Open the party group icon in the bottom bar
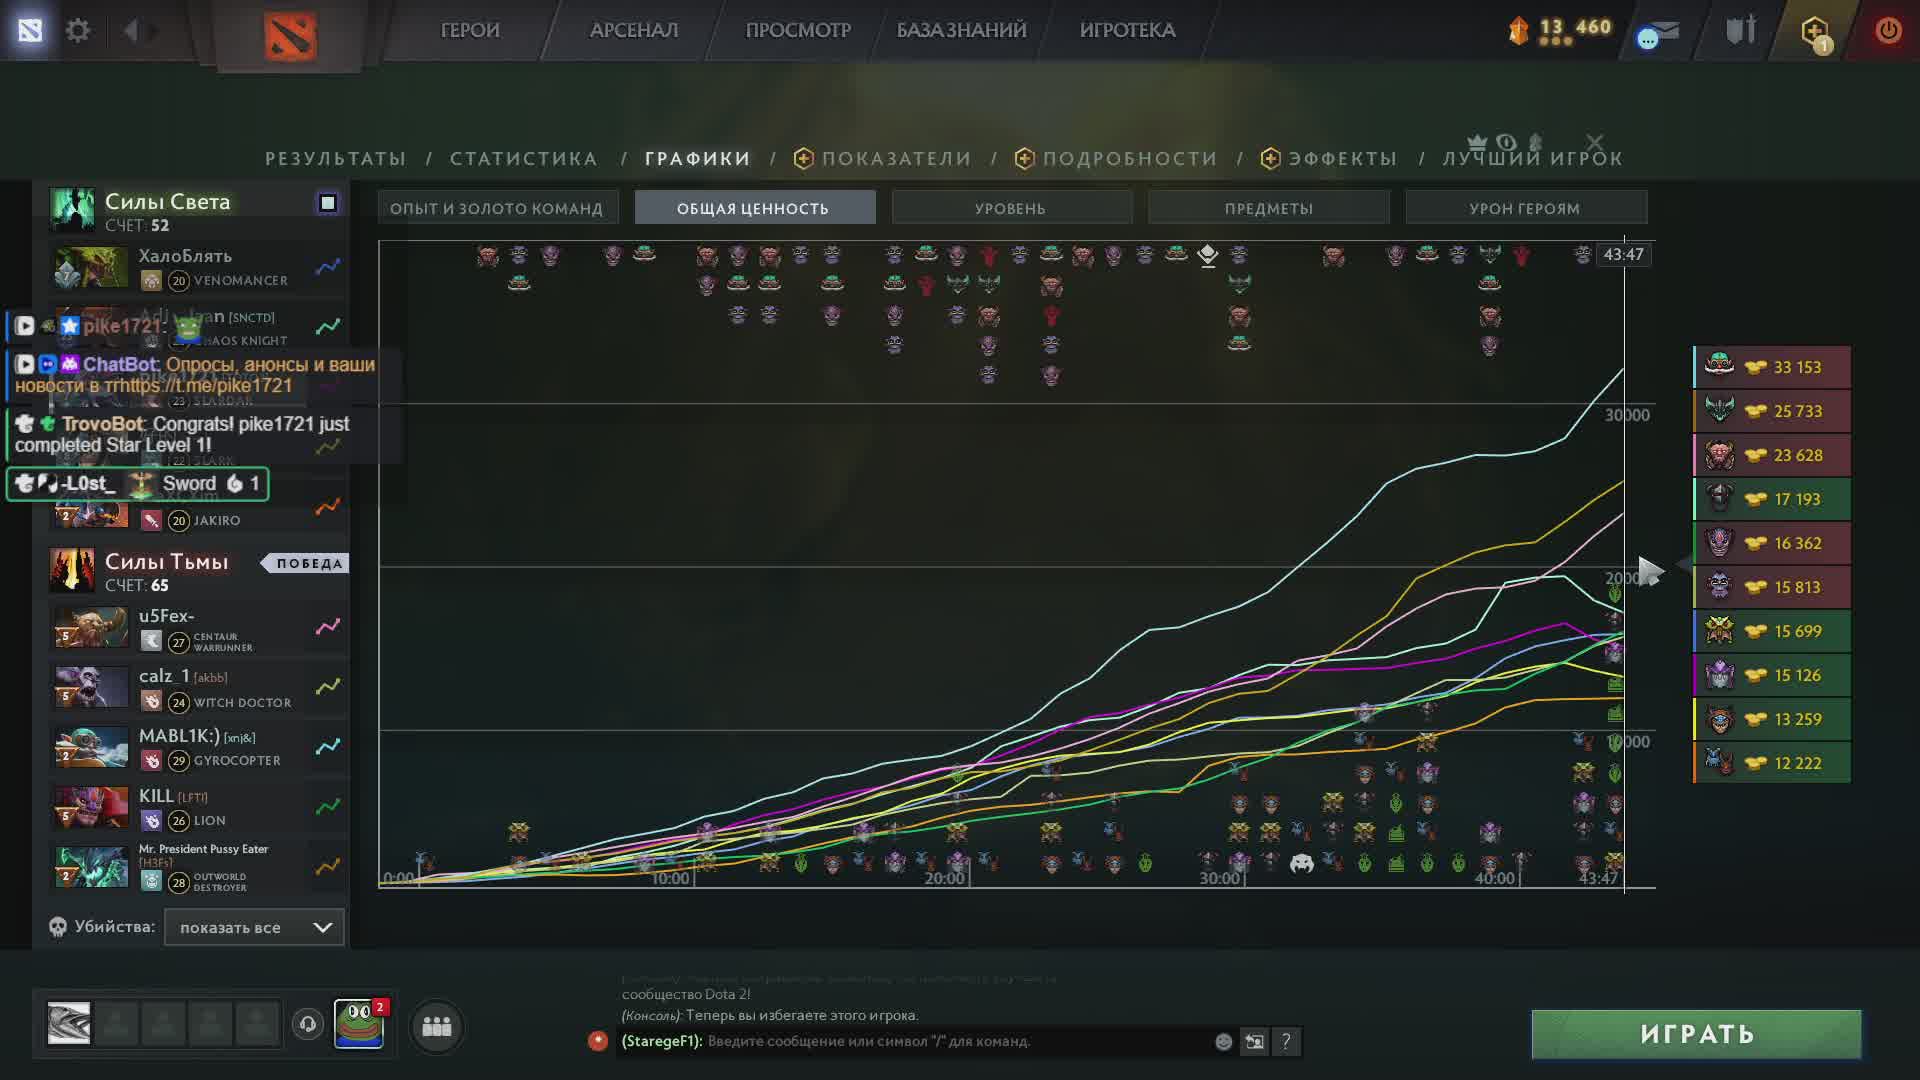The image size is (1920, 1080). coord(437,1026)
